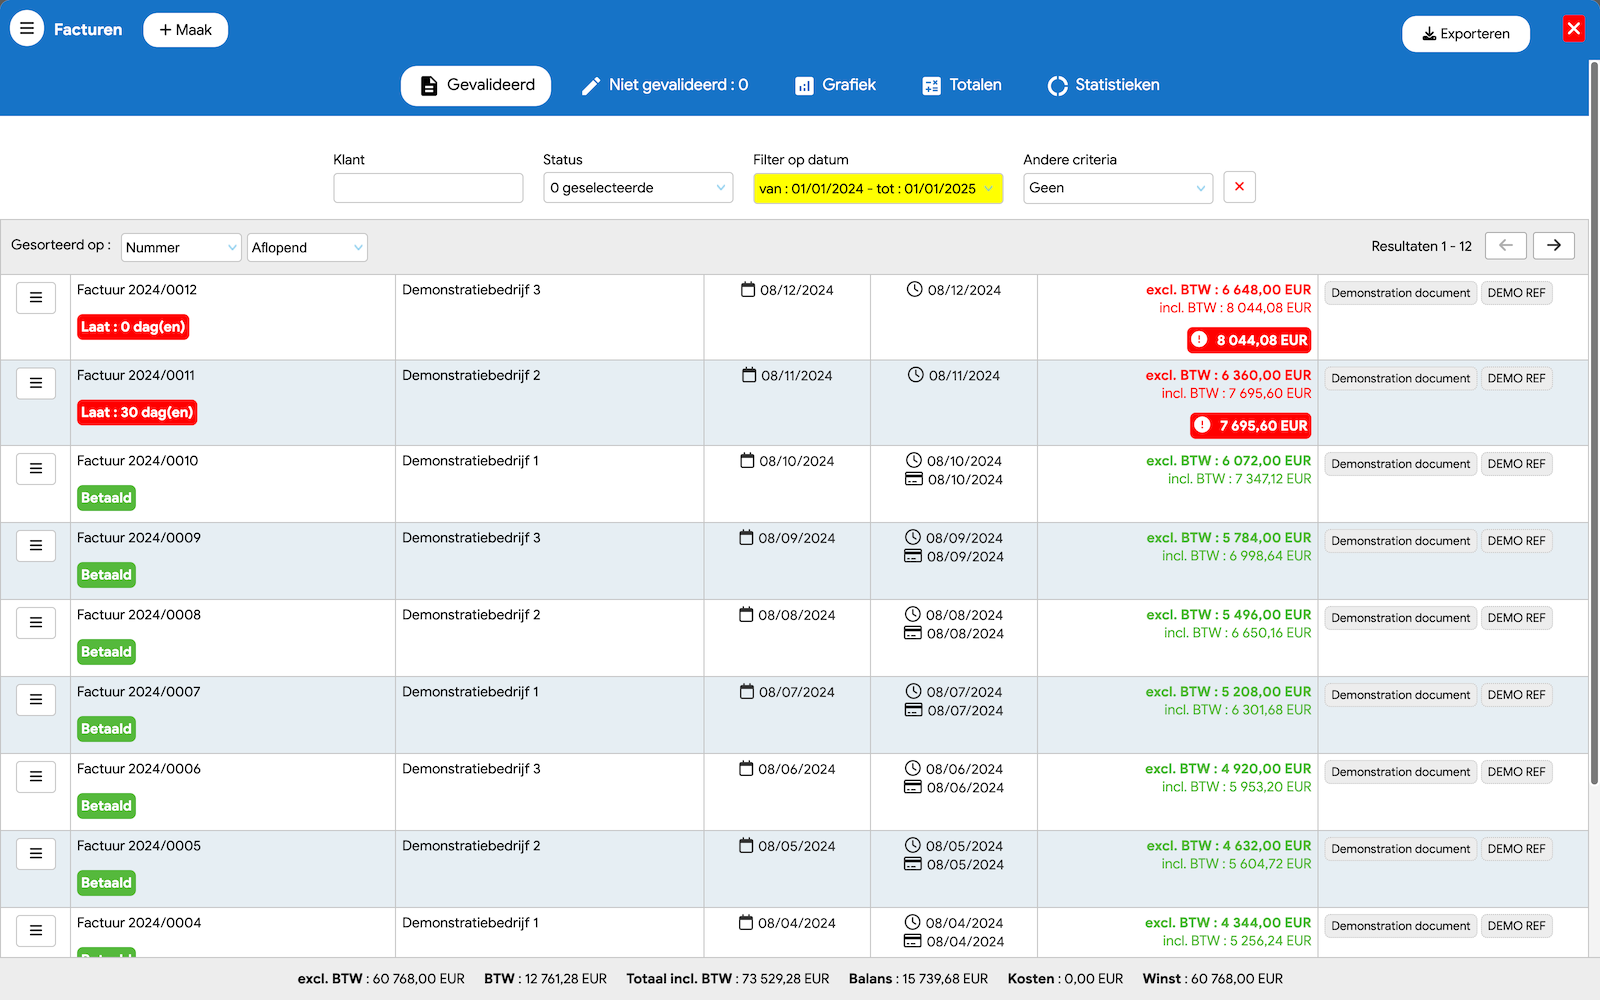This screenshot has width=1600, height=1000.
Task: Click payment card icon of invoice 2024/0010
Action: point(914,479)
